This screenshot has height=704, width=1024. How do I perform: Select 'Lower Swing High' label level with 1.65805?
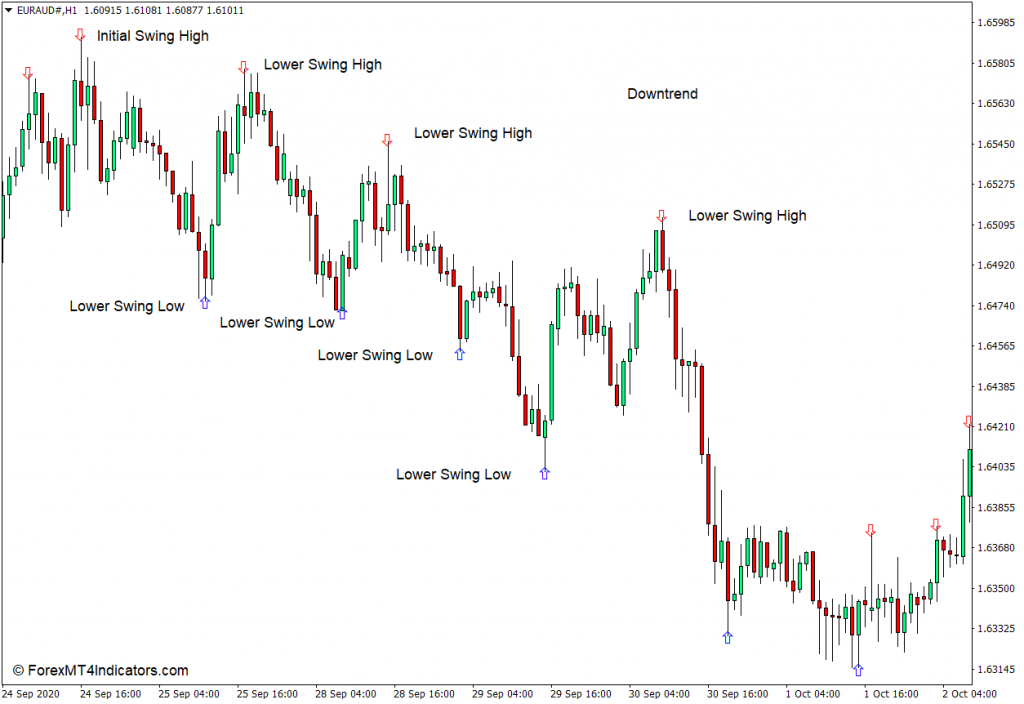[323, 65]
